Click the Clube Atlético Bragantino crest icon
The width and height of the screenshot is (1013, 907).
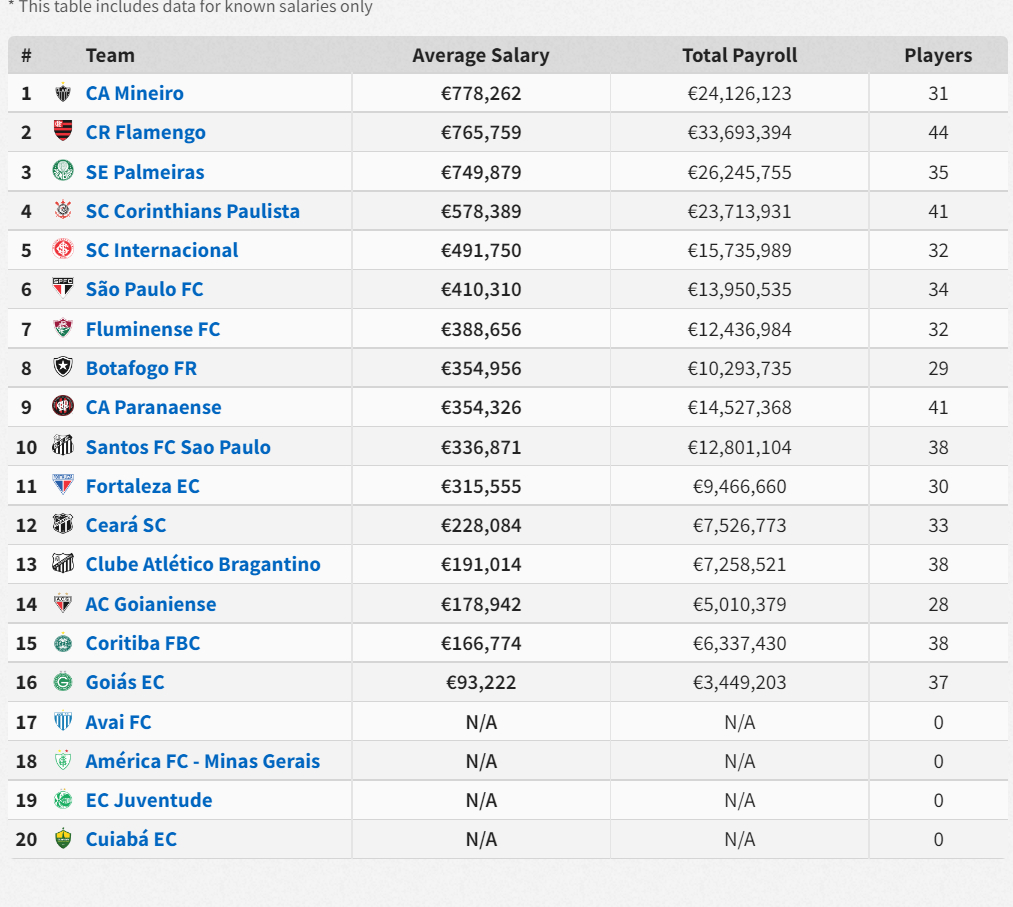[63, 564]
